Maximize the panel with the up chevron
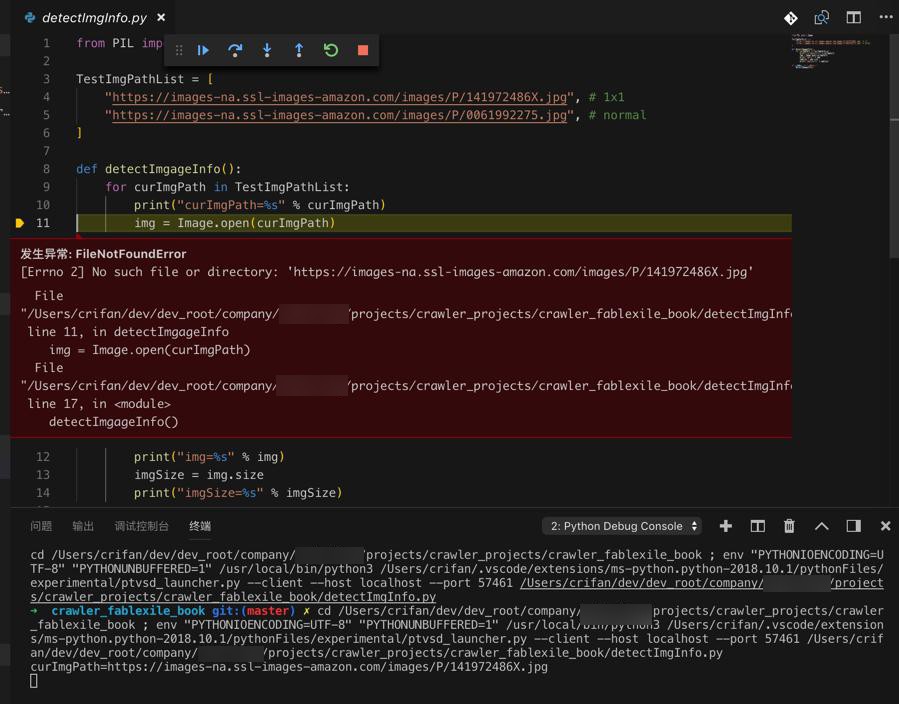 point(822,526)
